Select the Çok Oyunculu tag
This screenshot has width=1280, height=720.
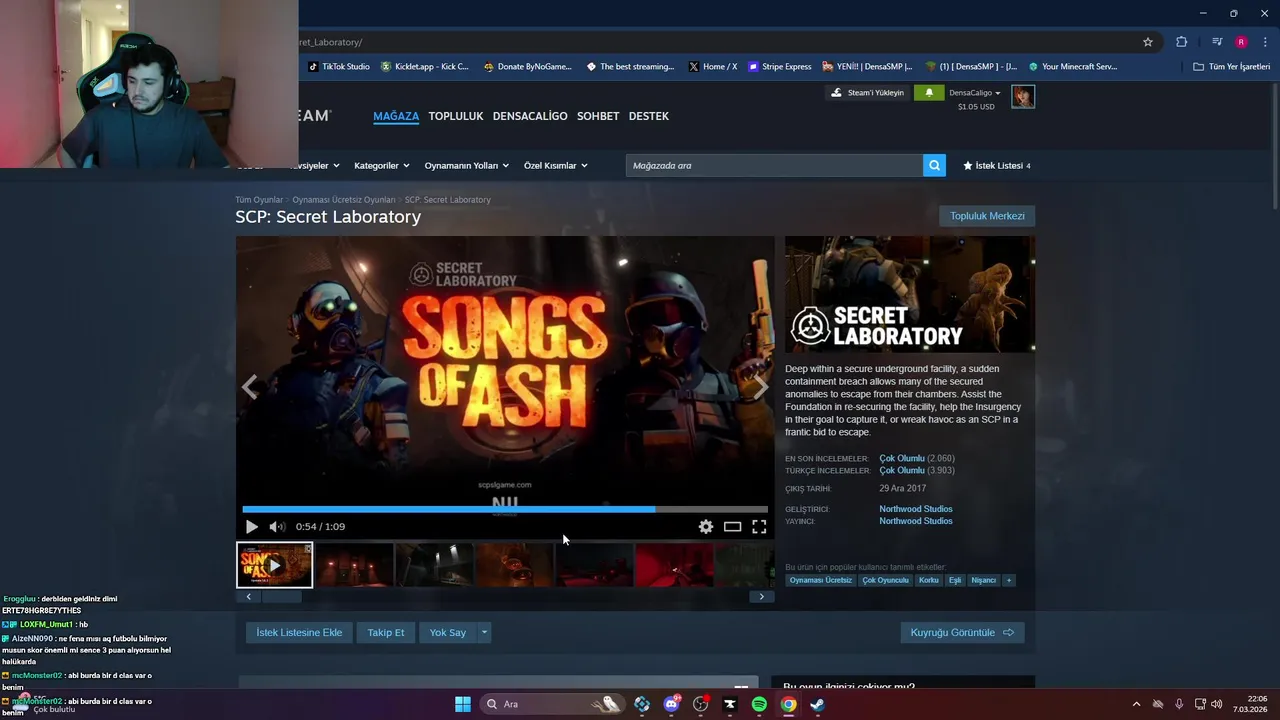pos(885,580)
